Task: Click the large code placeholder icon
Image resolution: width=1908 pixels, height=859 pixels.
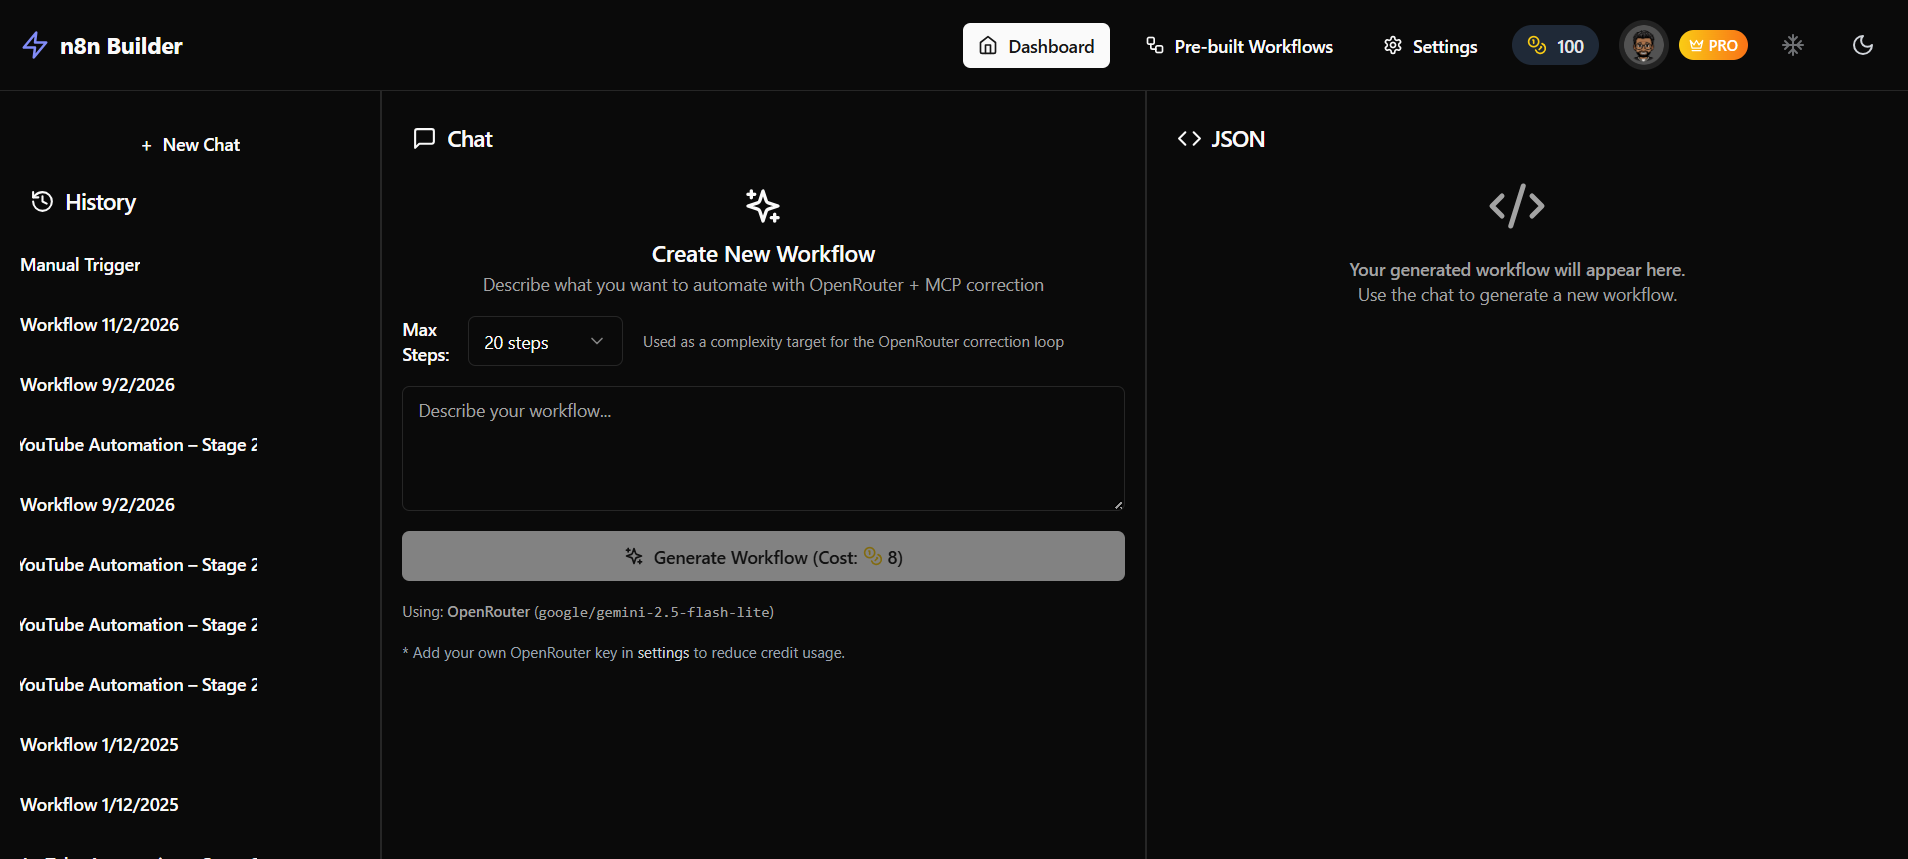Action: (x=1517, y=206)
